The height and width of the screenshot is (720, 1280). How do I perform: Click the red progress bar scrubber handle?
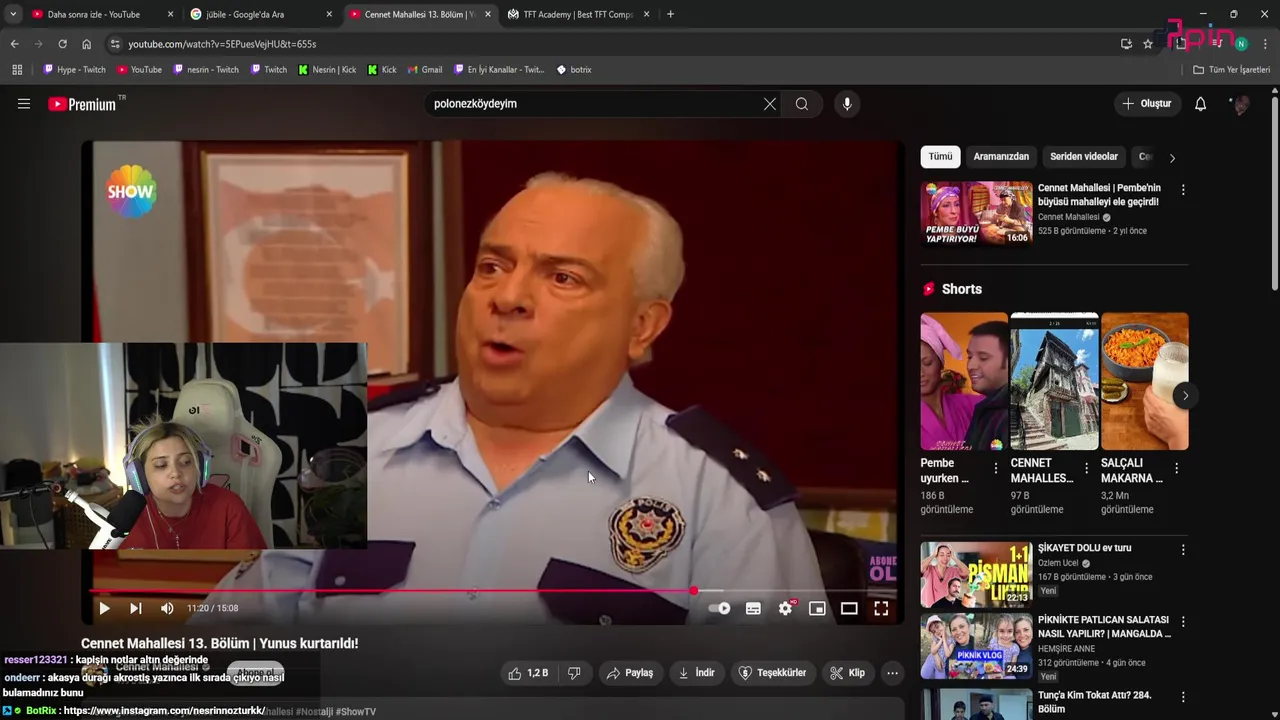coord(694,591)
